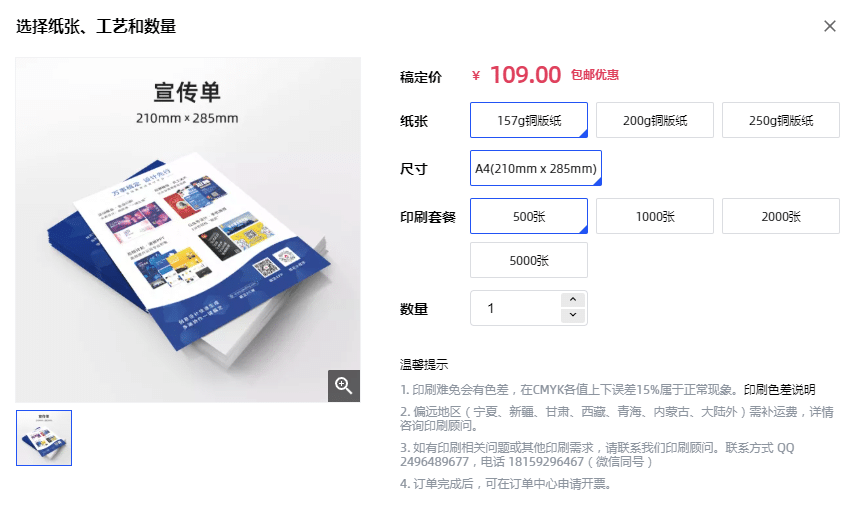Click the 包邮优惠 promotion label

(594, 75)
